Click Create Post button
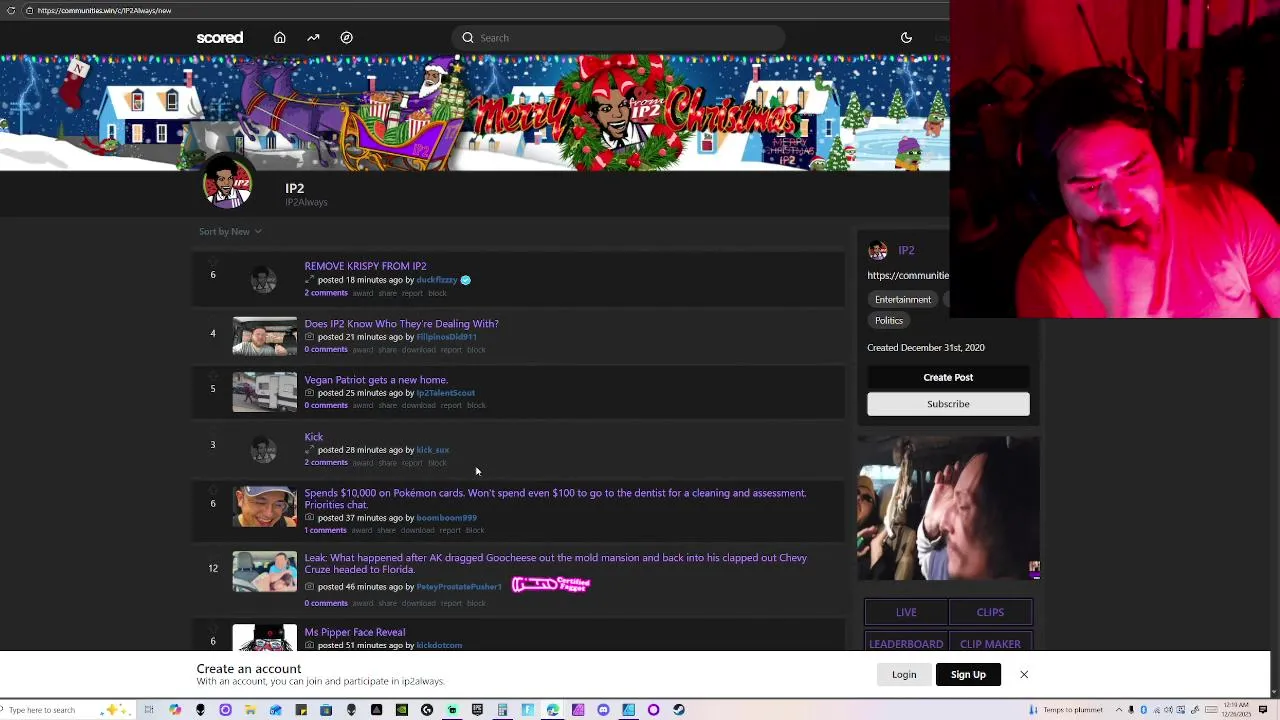Screen dimensions: 1280x720 pos(948,377)
